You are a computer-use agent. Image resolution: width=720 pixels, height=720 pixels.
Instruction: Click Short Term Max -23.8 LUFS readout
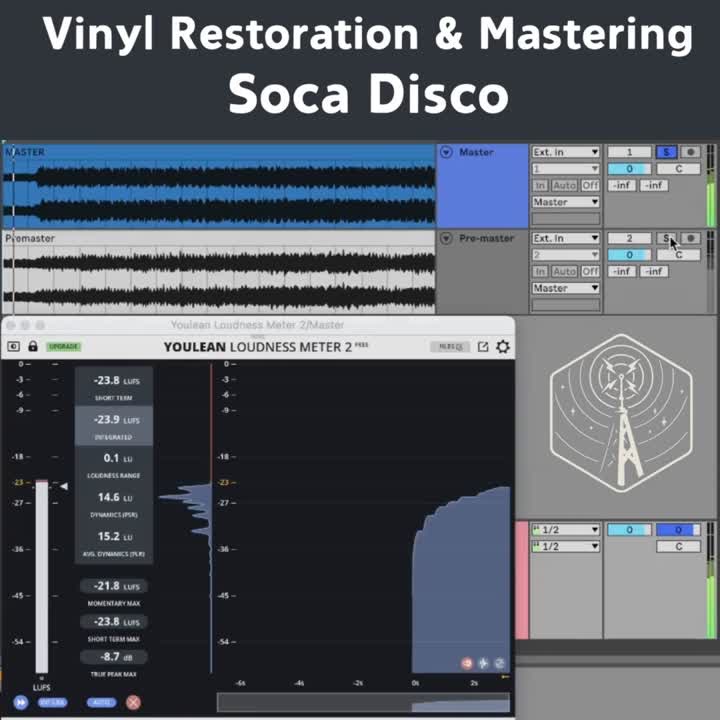click(114, 621)
